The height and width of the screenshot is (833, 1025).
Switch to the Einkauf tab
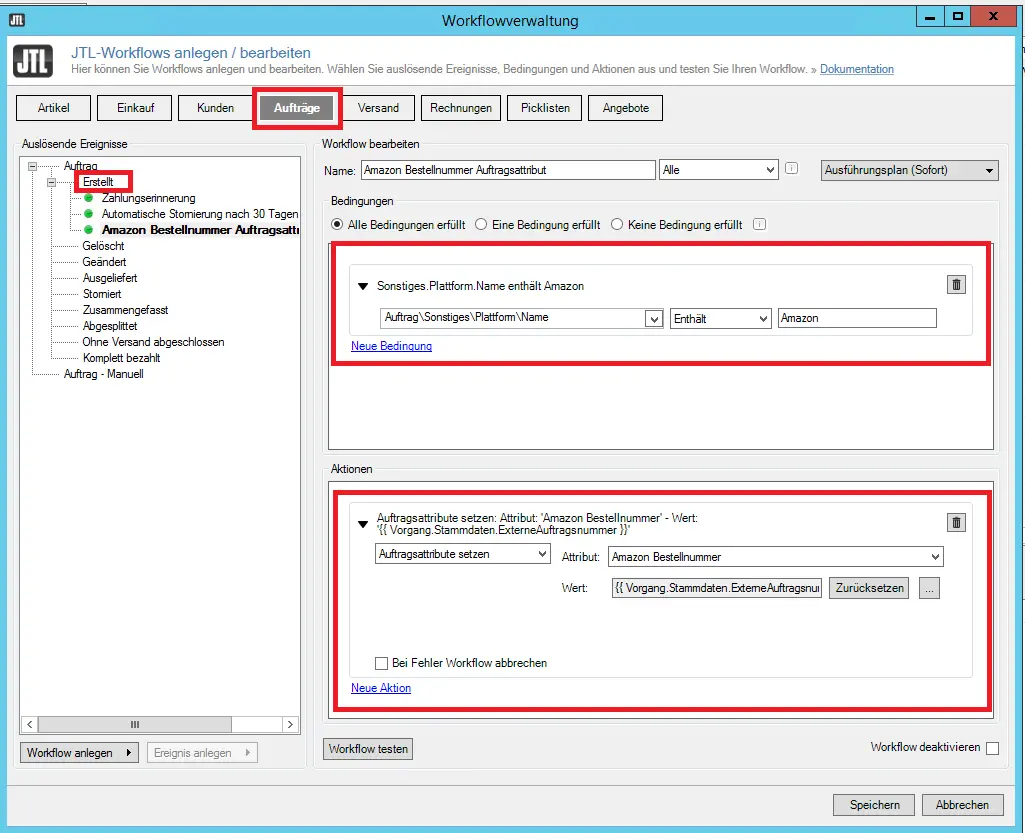[x=135, y=108]
